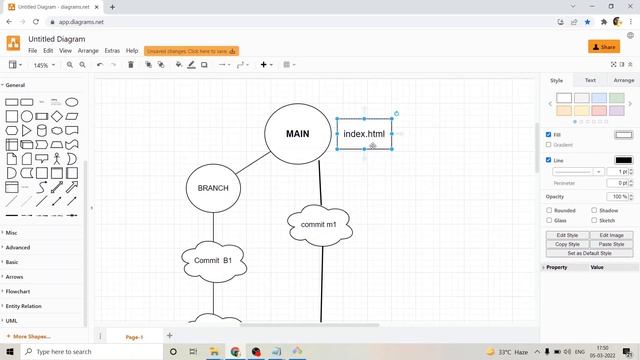This screenshot has width=640, height=360.
Task: Click the To Back toolbar icon
Action: point(161,64)
